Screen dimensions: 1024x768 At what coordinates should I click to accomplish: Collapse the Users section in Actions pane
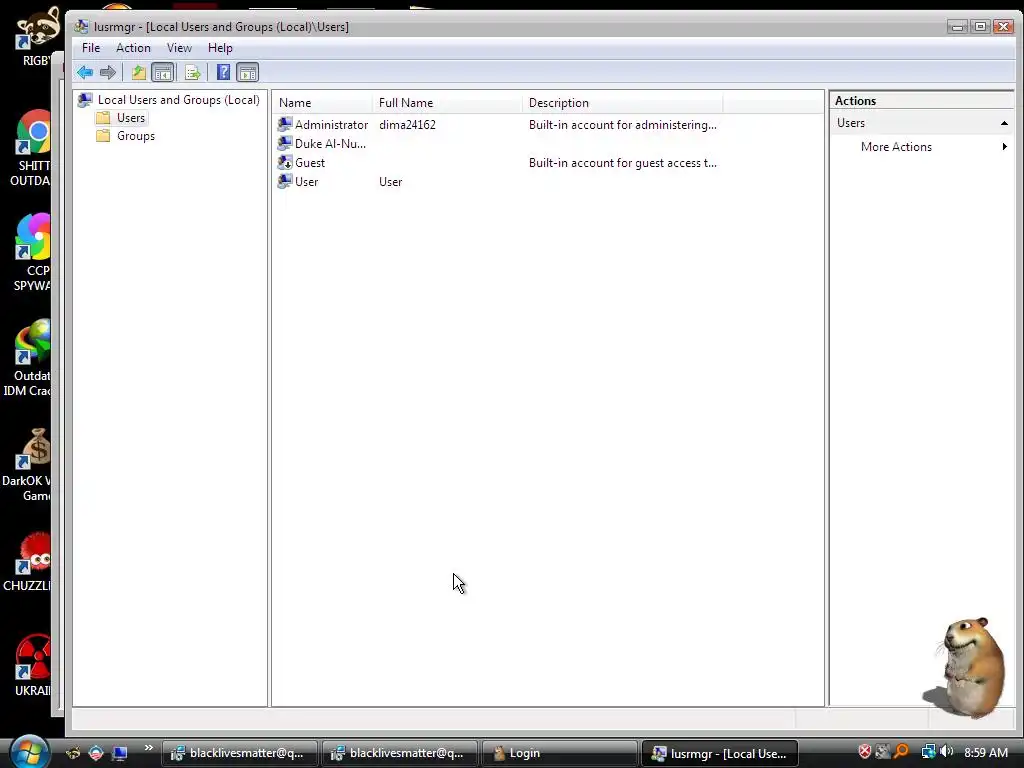[1004, 123]
